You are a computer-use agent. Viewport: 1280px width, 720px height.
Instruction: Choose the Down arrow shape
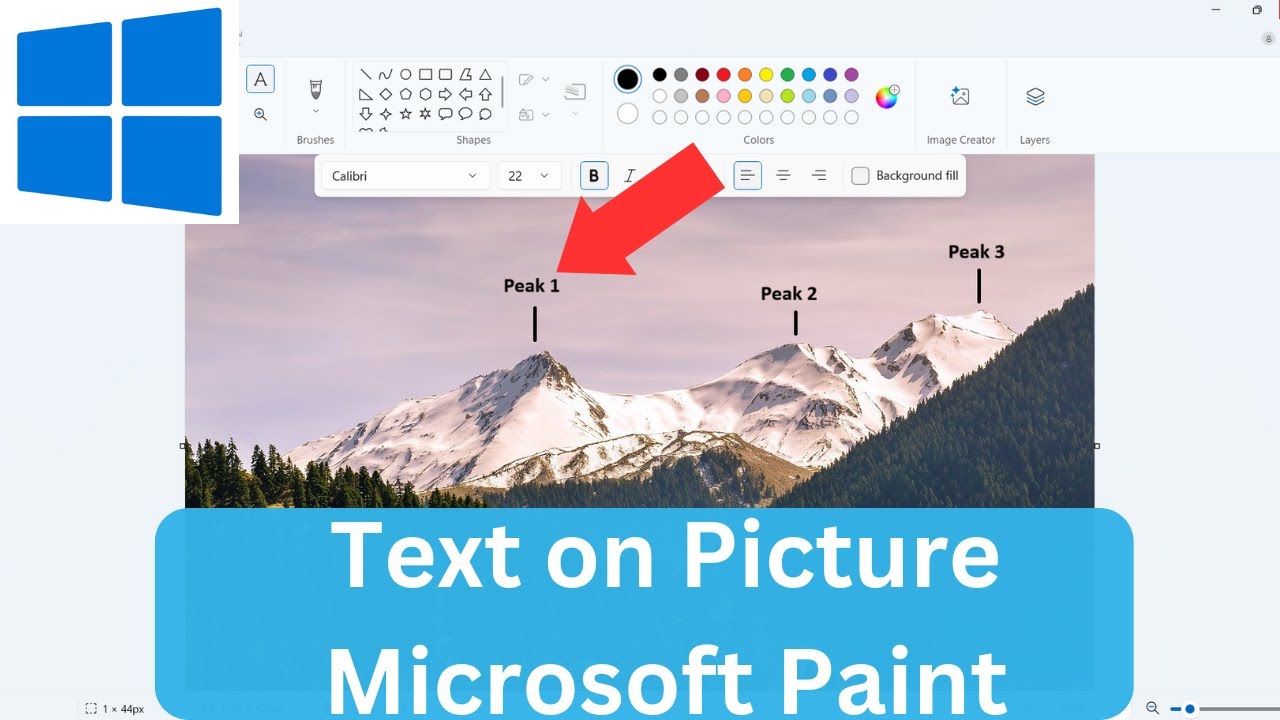pos(366,114)
